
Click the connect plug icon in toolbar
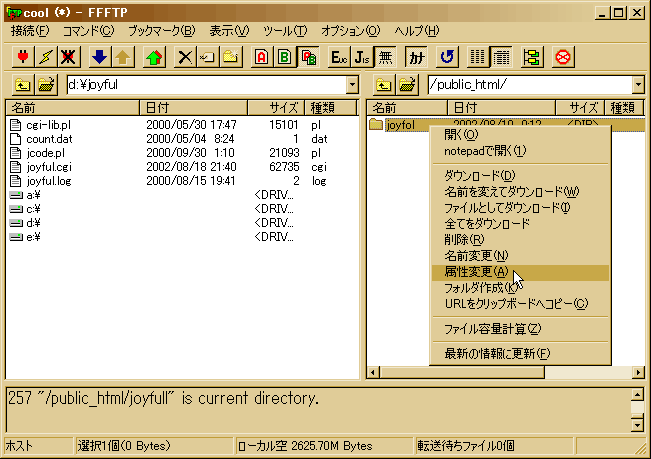pos(21,57)
